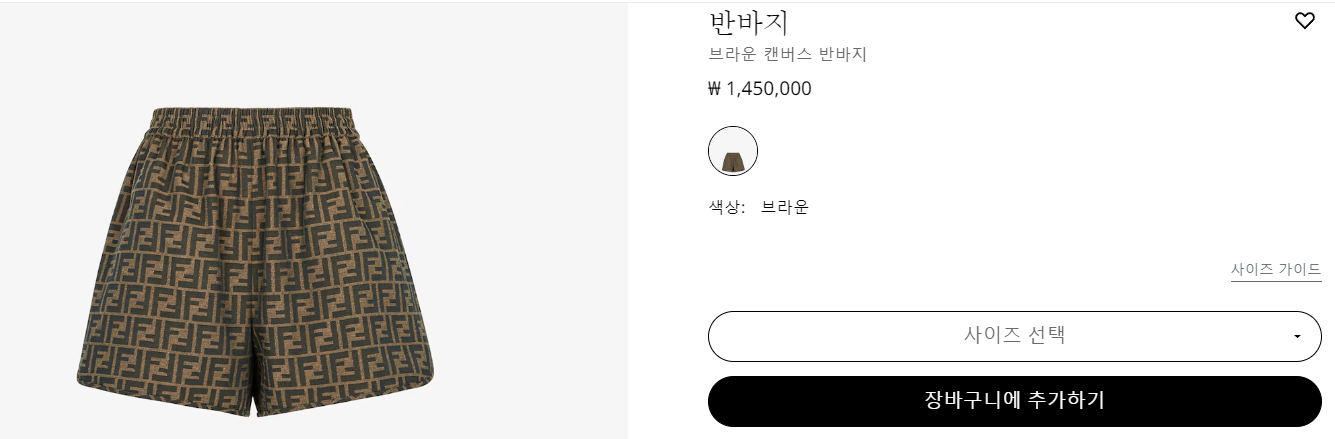
Task: Click the 브라운 color name text
Action: tap(784, 208)
